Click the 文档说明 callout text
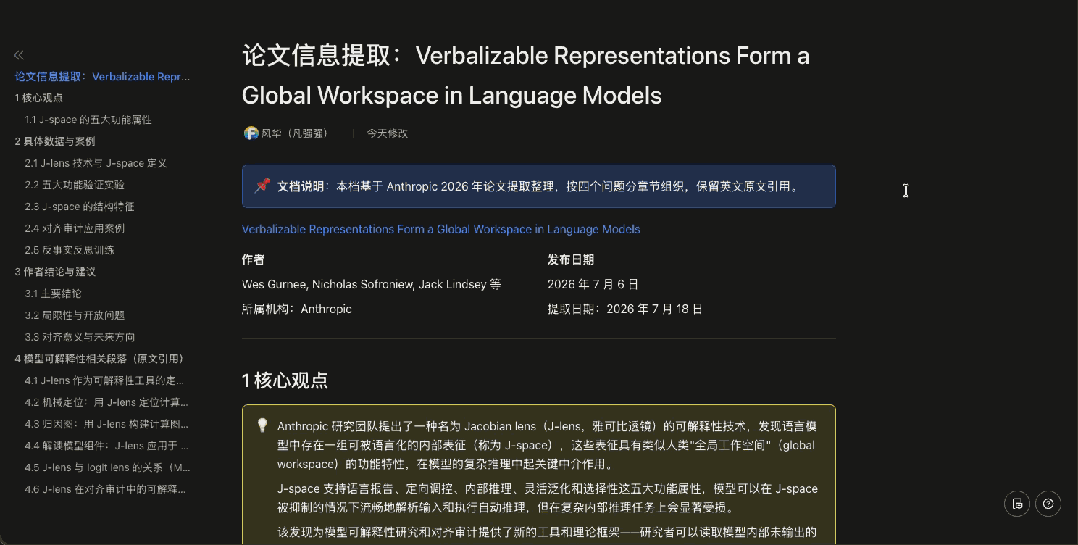1078x545 pixels. point(539,186)
